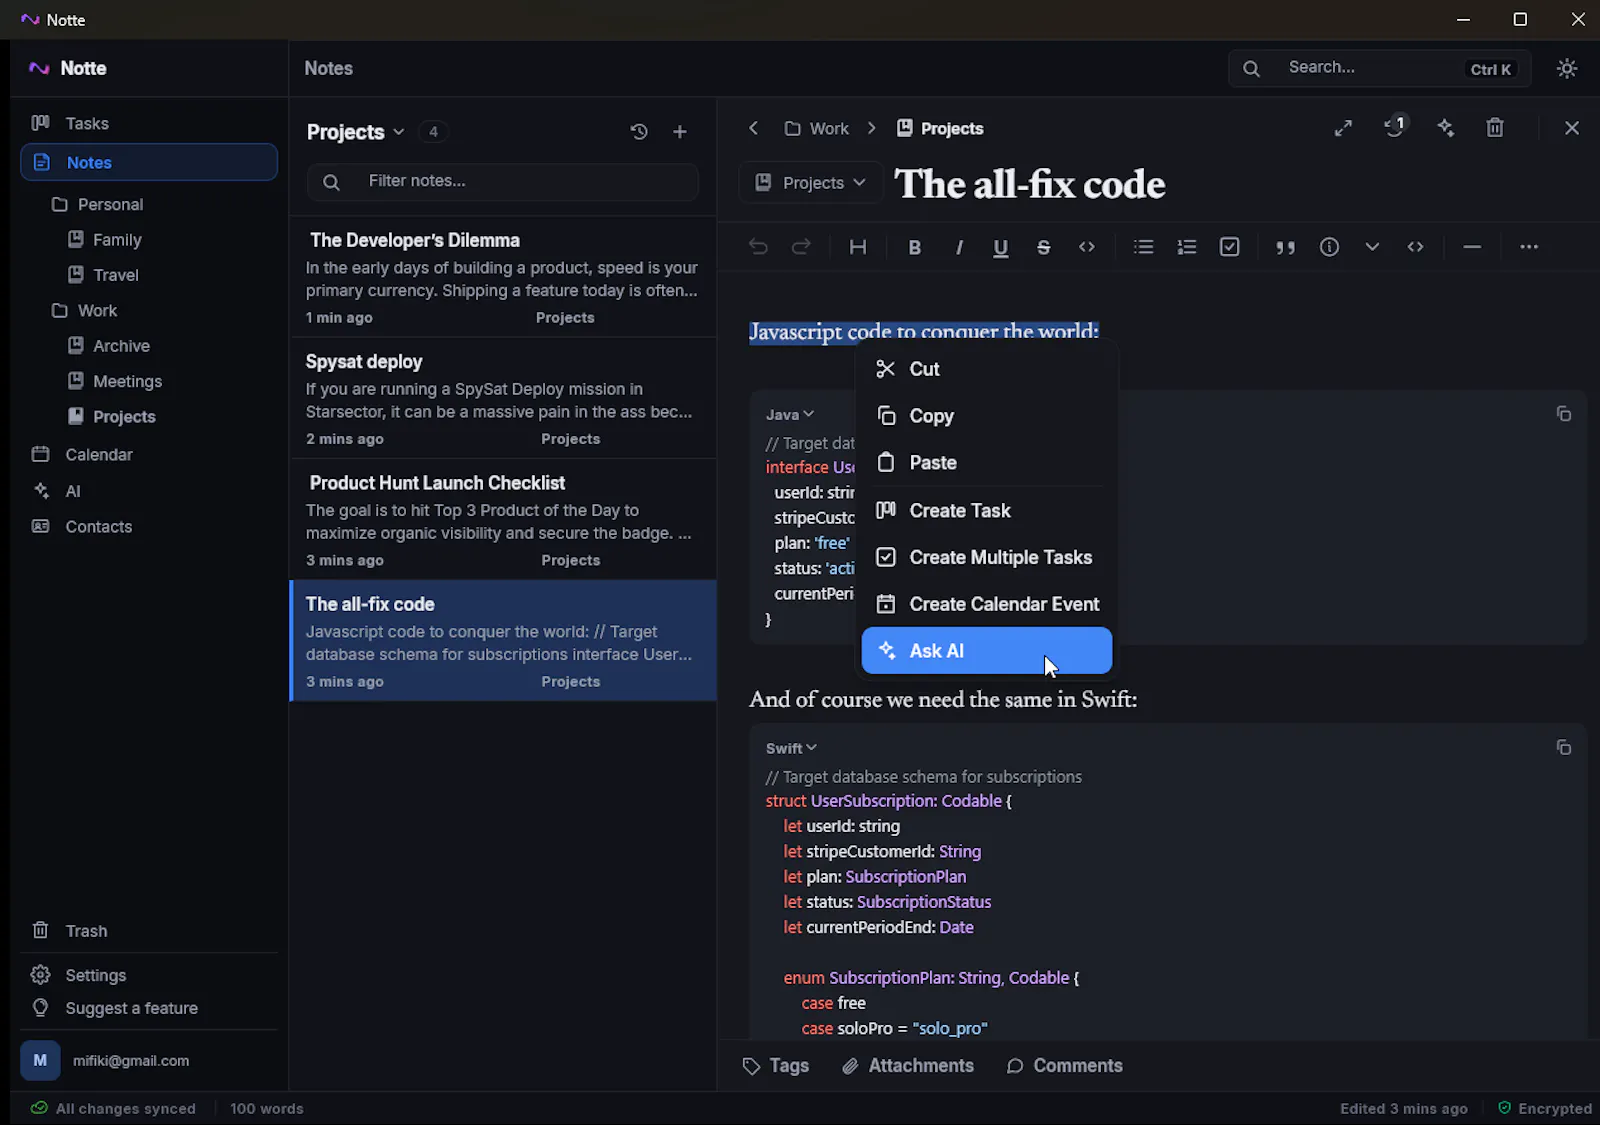1600x1125 pixels.
Task: Open Trash in the sidebar
Action: (x=149, y=931)
